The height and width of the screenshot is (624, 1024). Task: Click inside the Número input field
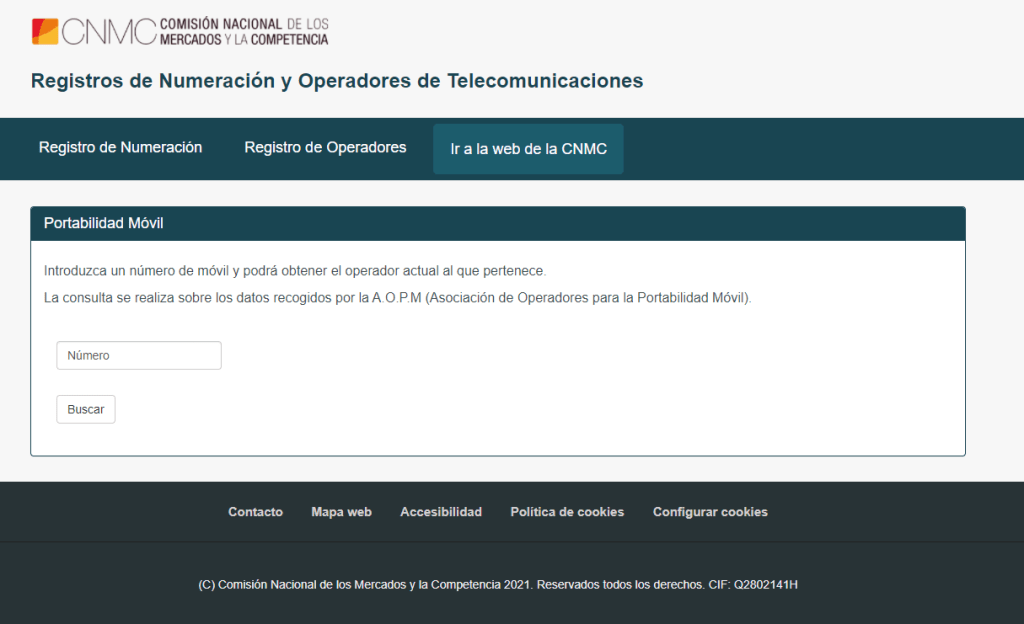[139, 355]
